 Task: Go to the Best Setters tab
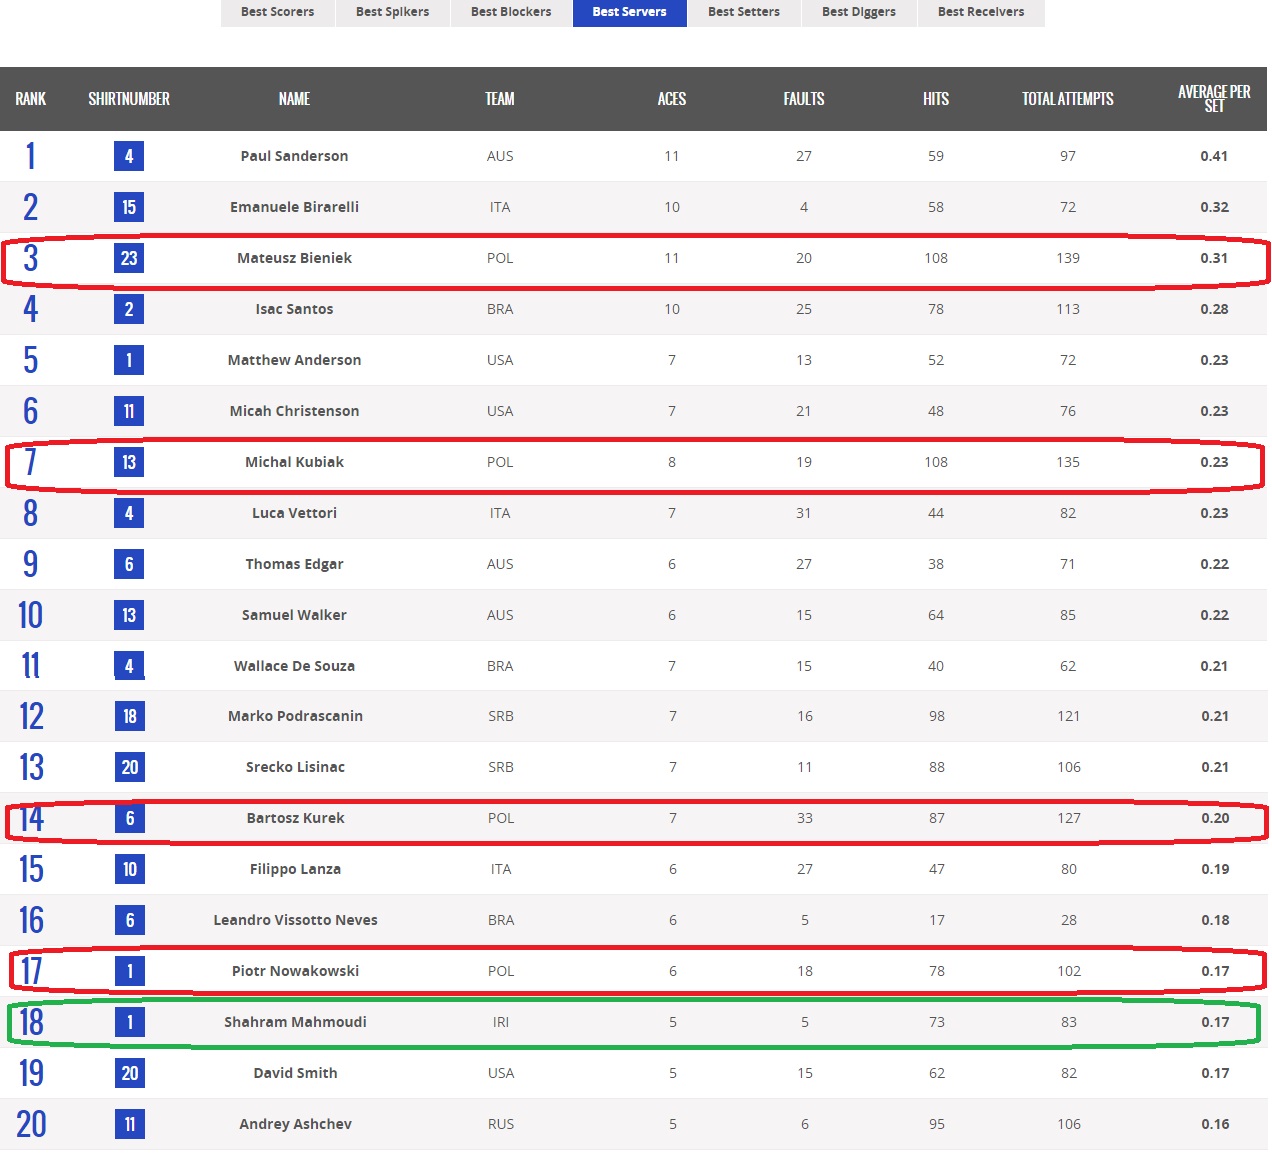tap(743, 12)
